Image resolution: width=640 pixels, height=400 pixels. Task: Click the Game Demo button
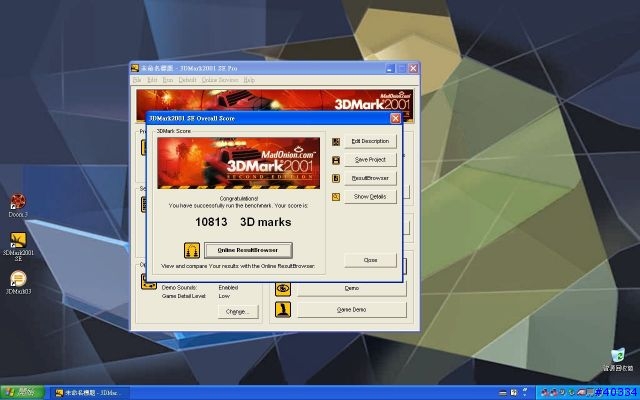351,310
